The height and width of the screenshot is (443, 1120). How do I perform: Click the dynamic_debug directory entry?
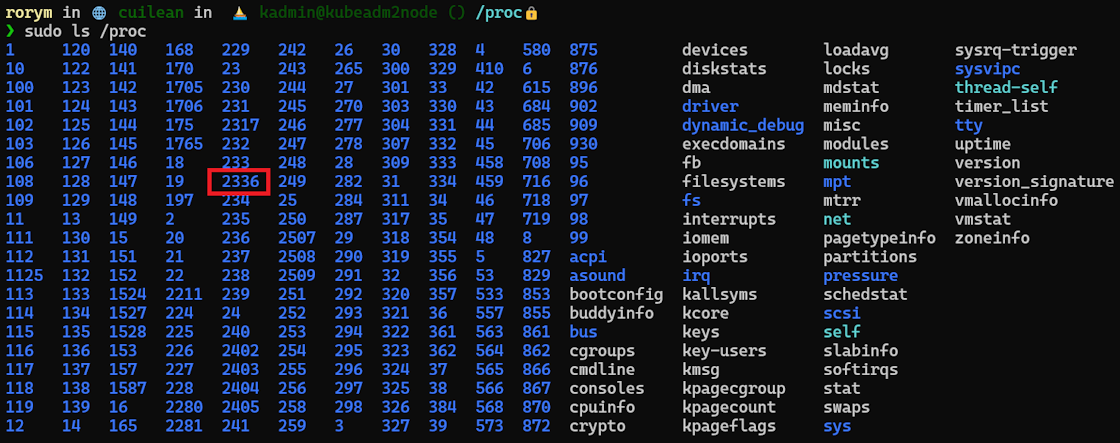(x=742, y=125)
